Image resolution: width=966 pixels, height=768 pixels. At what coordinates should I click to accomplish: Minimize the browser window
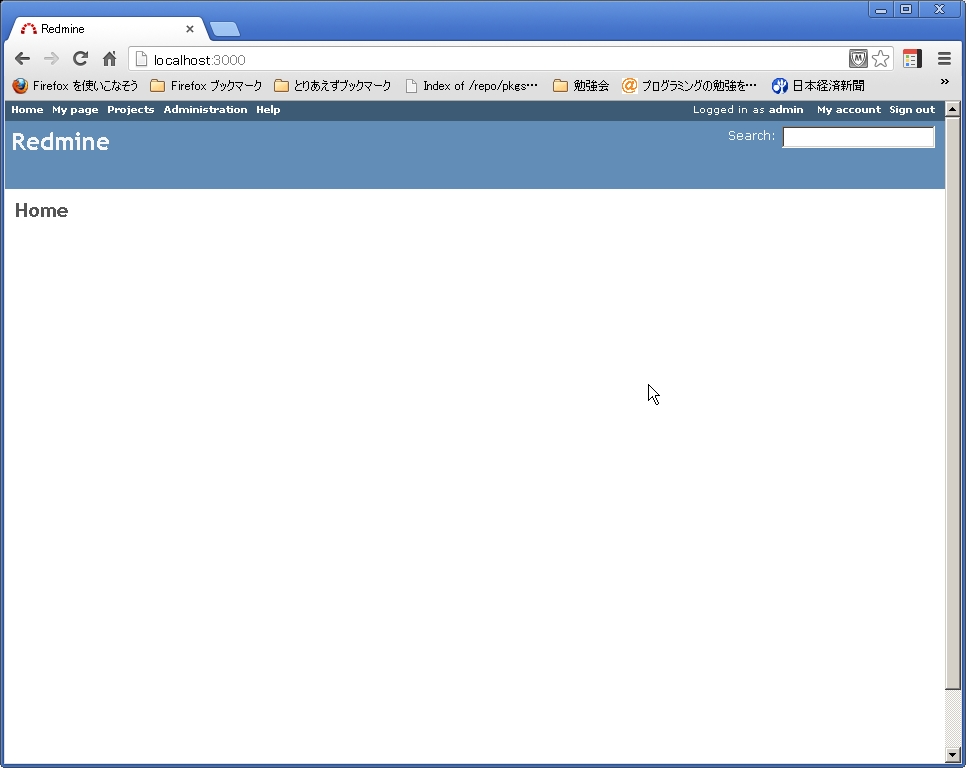[881, 9]
